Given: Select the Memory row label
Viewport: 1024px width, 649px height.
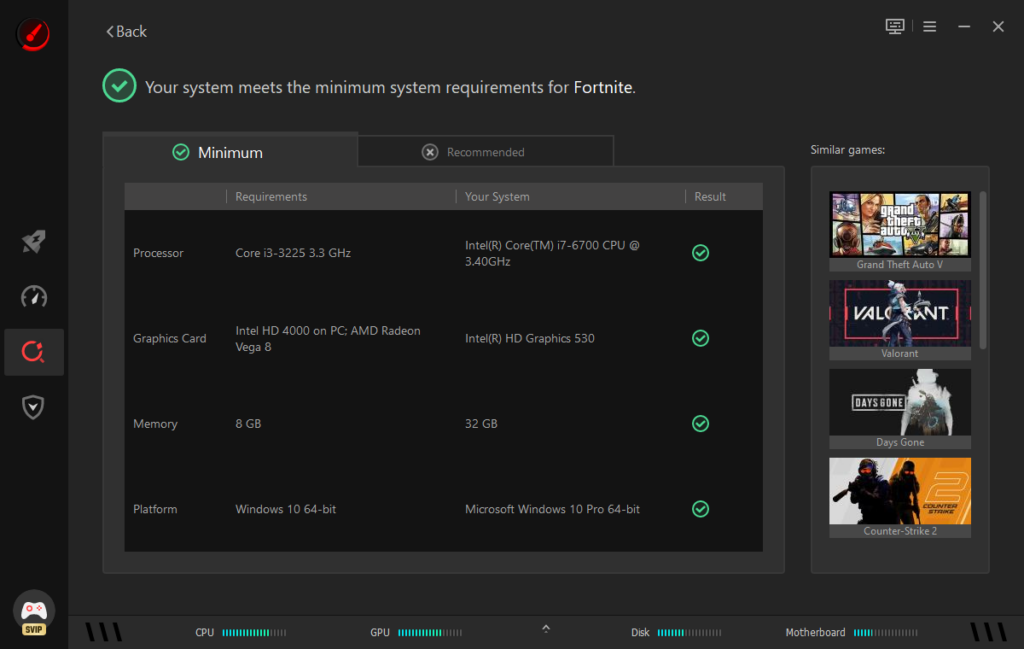Looking at the screenshot, I should (x=155, y=424).
